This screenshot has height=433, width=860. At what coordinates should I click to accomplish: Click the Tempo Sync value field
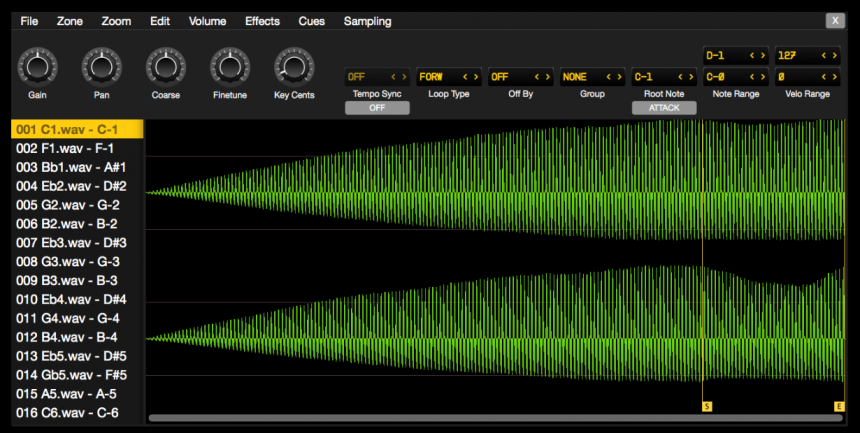tap(365, 76)
